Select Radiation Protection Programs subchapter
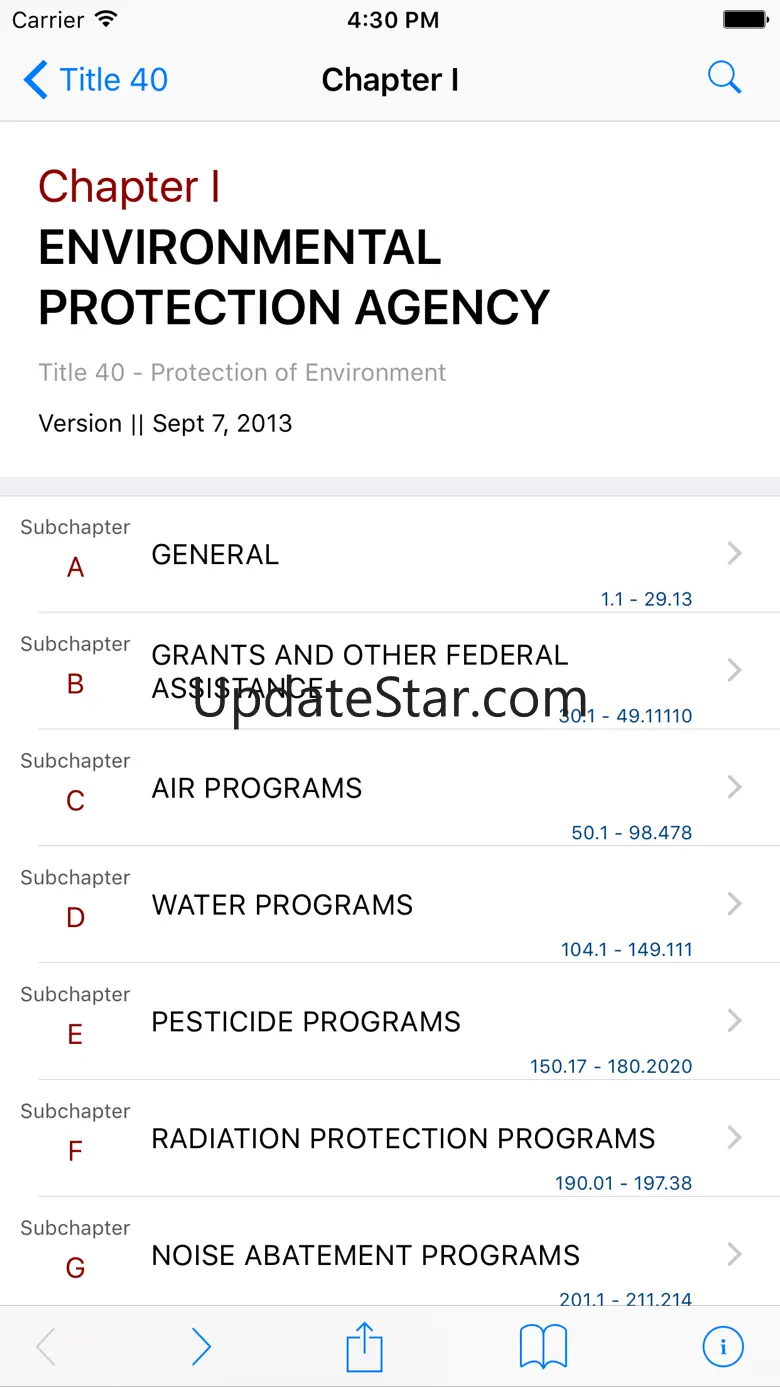780x1387 pixels. tap(403, 1138)
